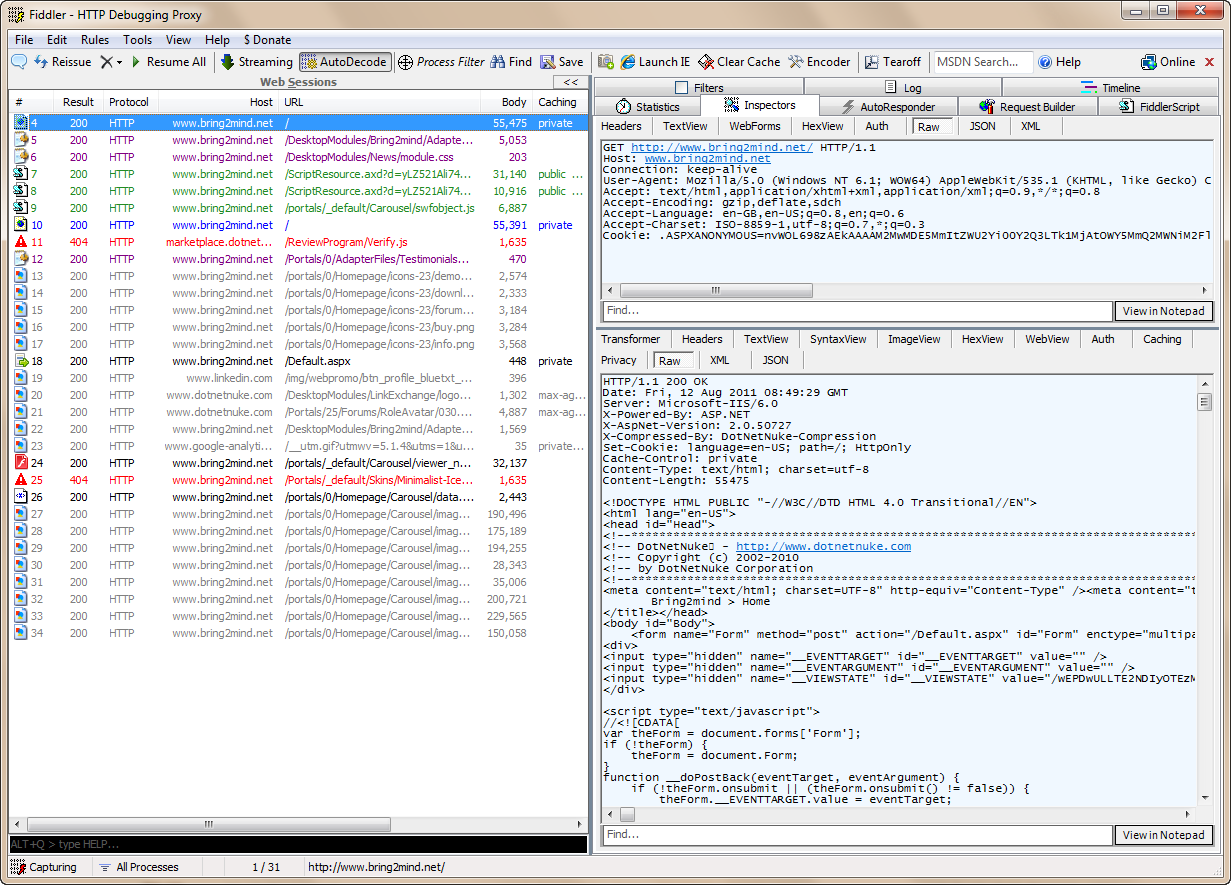The width and height of the screenshot is (1231, 885).
Task: Open the File menu
Action: (24, 40)
